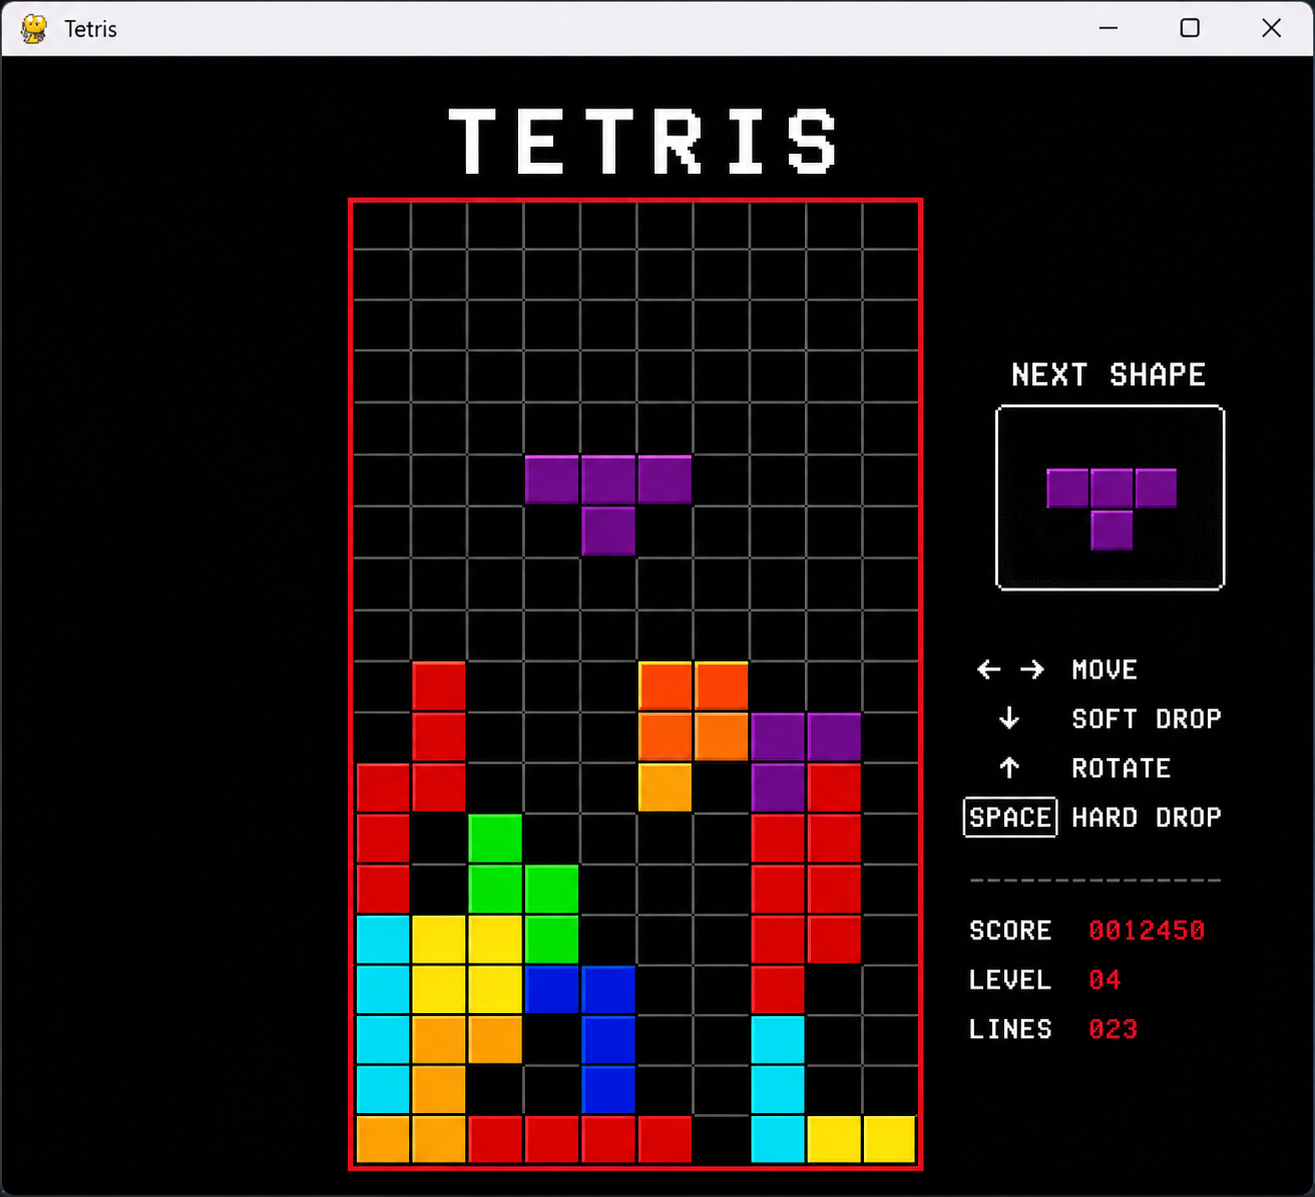
Task: Select the score value 0012450
Action: click(1146, 930)
